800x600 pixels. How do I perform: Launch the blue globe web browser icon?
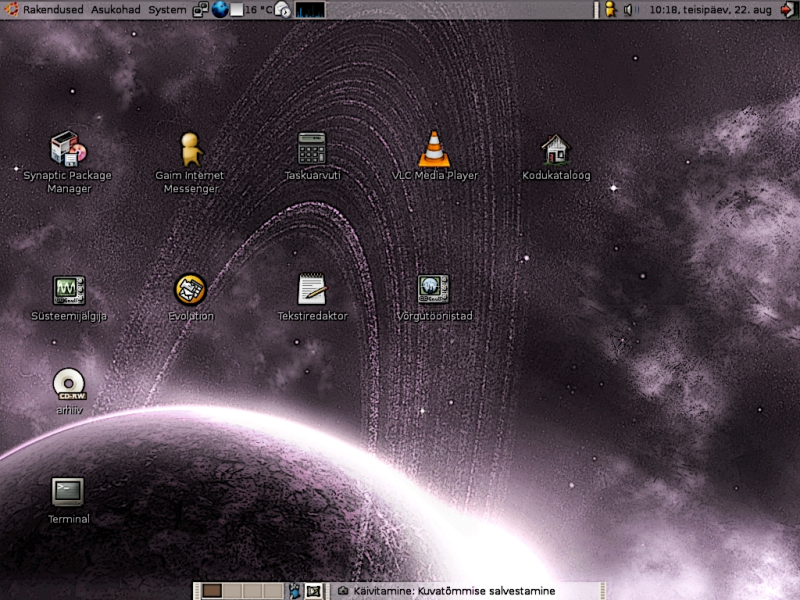tap(220, 10)
